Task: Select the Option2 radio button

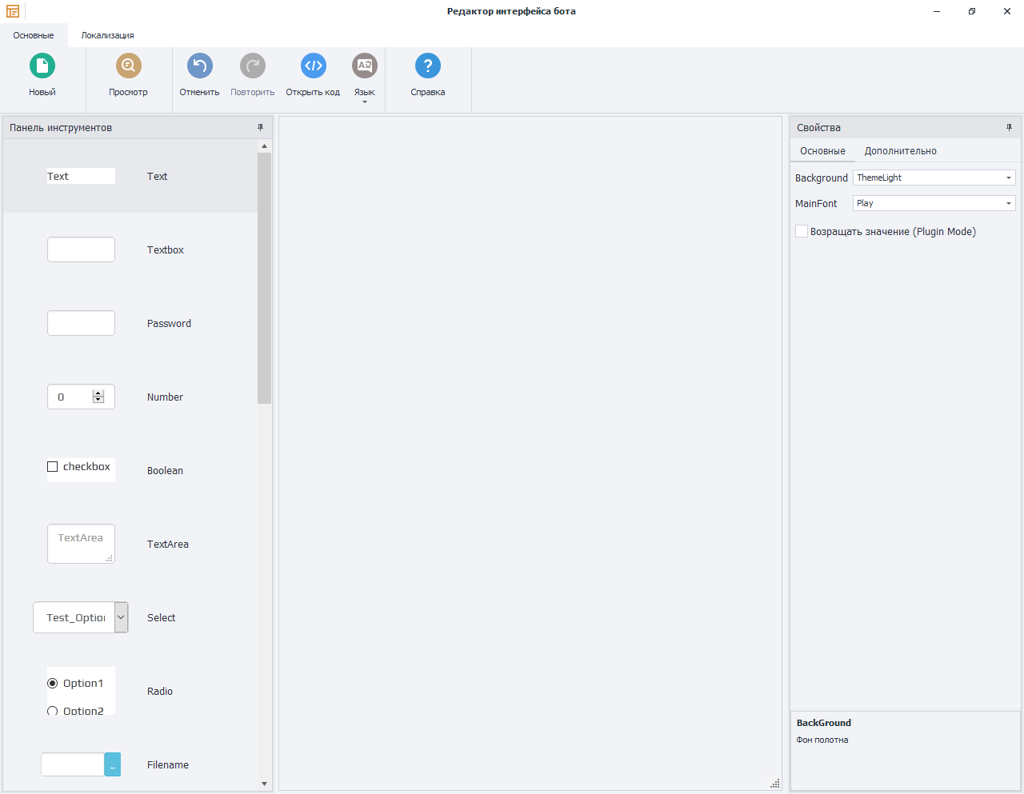Action: coord(52,710)
